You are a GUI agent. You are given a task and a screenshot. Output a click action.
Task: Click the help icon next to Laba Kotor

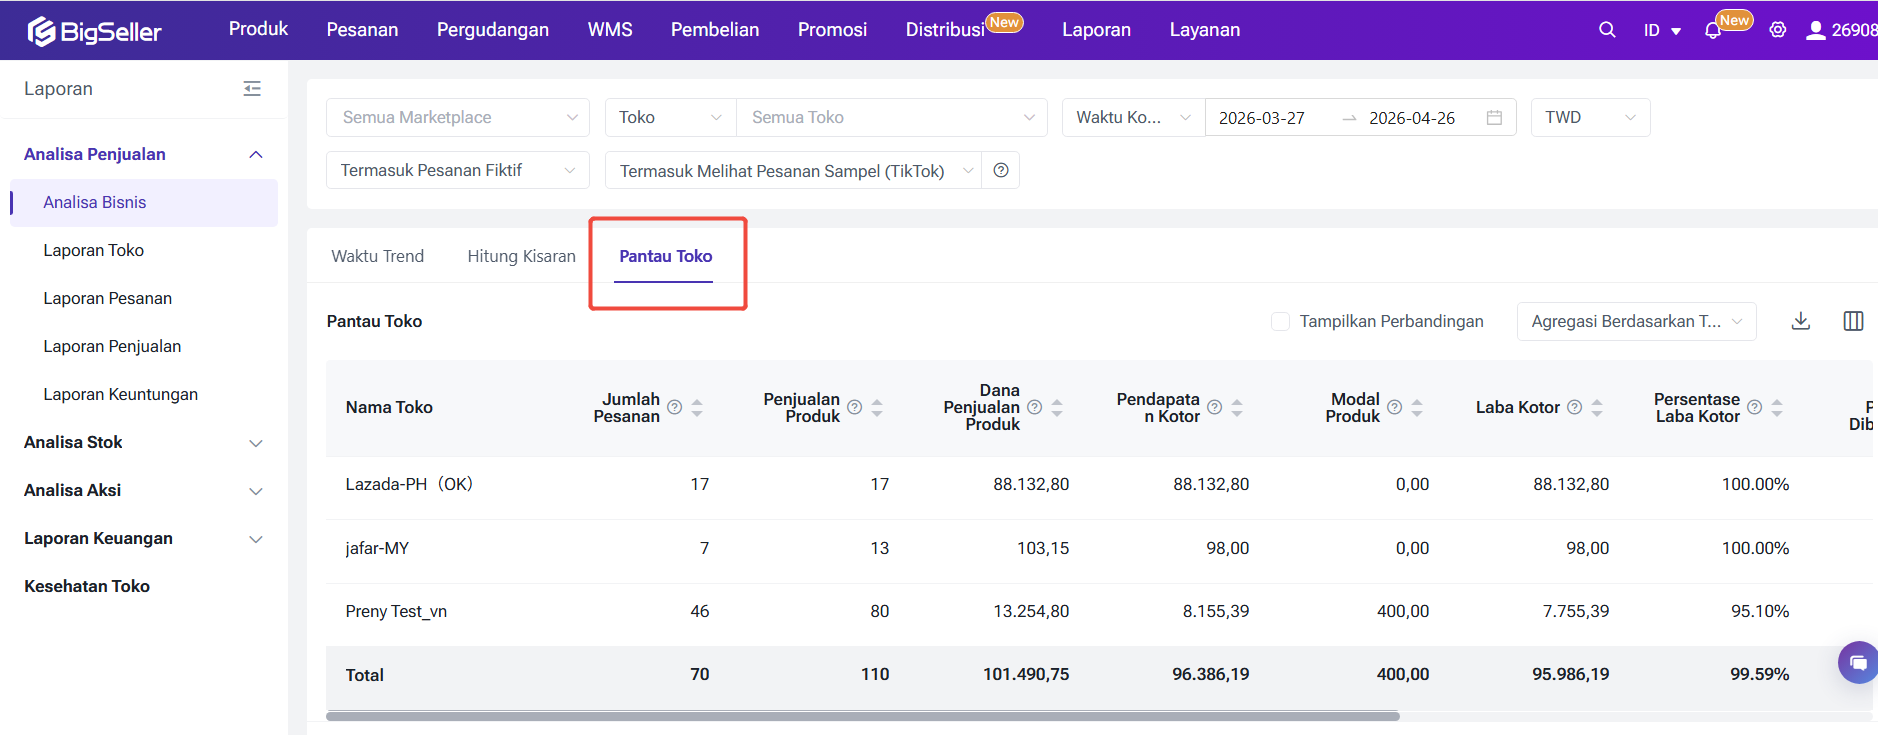(1574, 408)
